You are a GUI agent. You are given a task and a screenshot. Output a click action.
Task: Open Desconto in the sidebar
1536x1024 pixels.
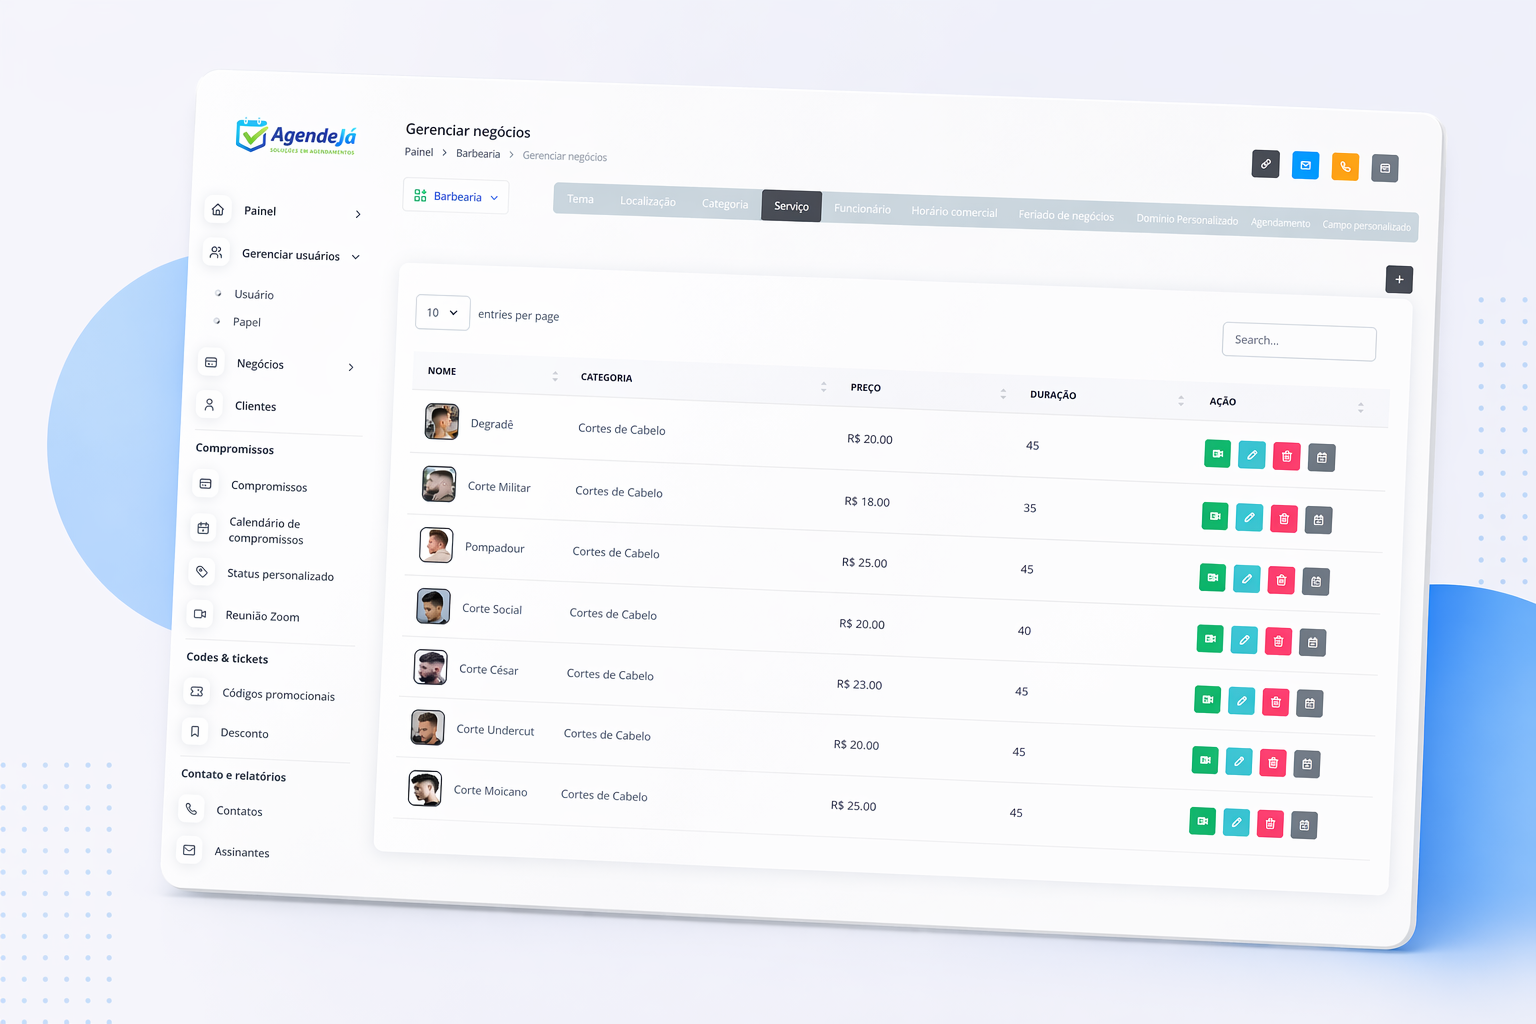(228, 732)
